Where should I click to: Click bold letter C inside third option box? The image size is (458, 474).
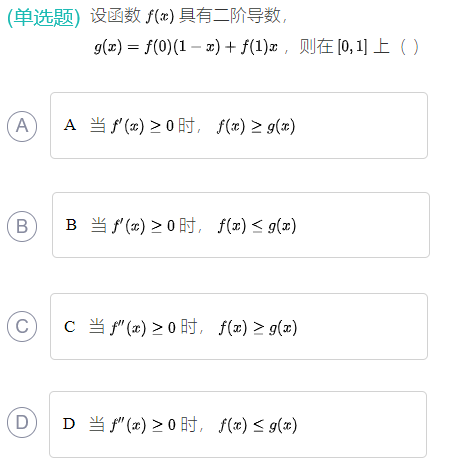coord(70,327)
